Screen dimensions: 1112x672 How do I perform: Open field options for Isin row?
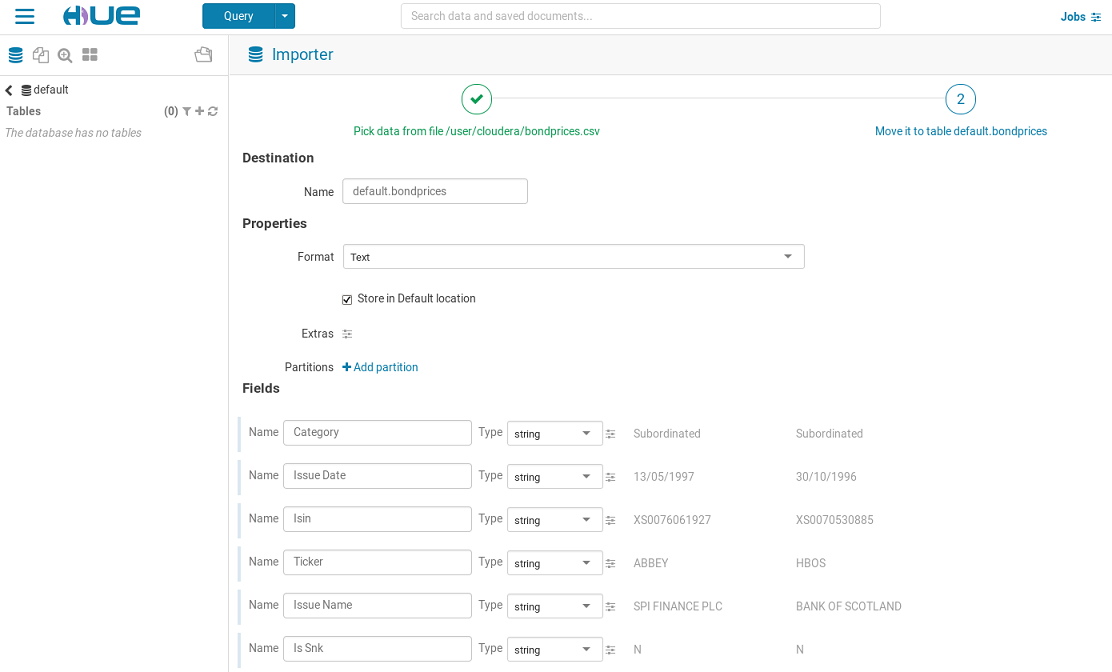[x=611, y=520]
